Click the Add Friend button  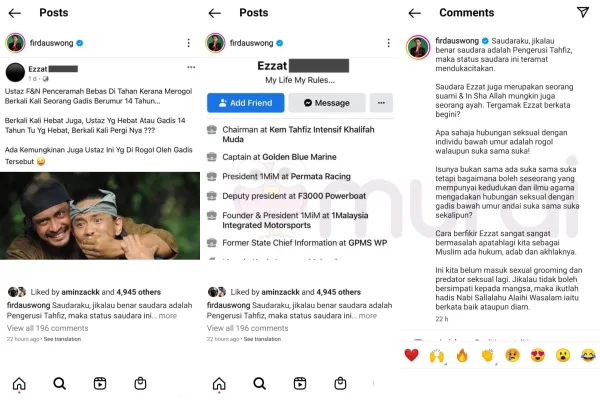tap(246, 103)
